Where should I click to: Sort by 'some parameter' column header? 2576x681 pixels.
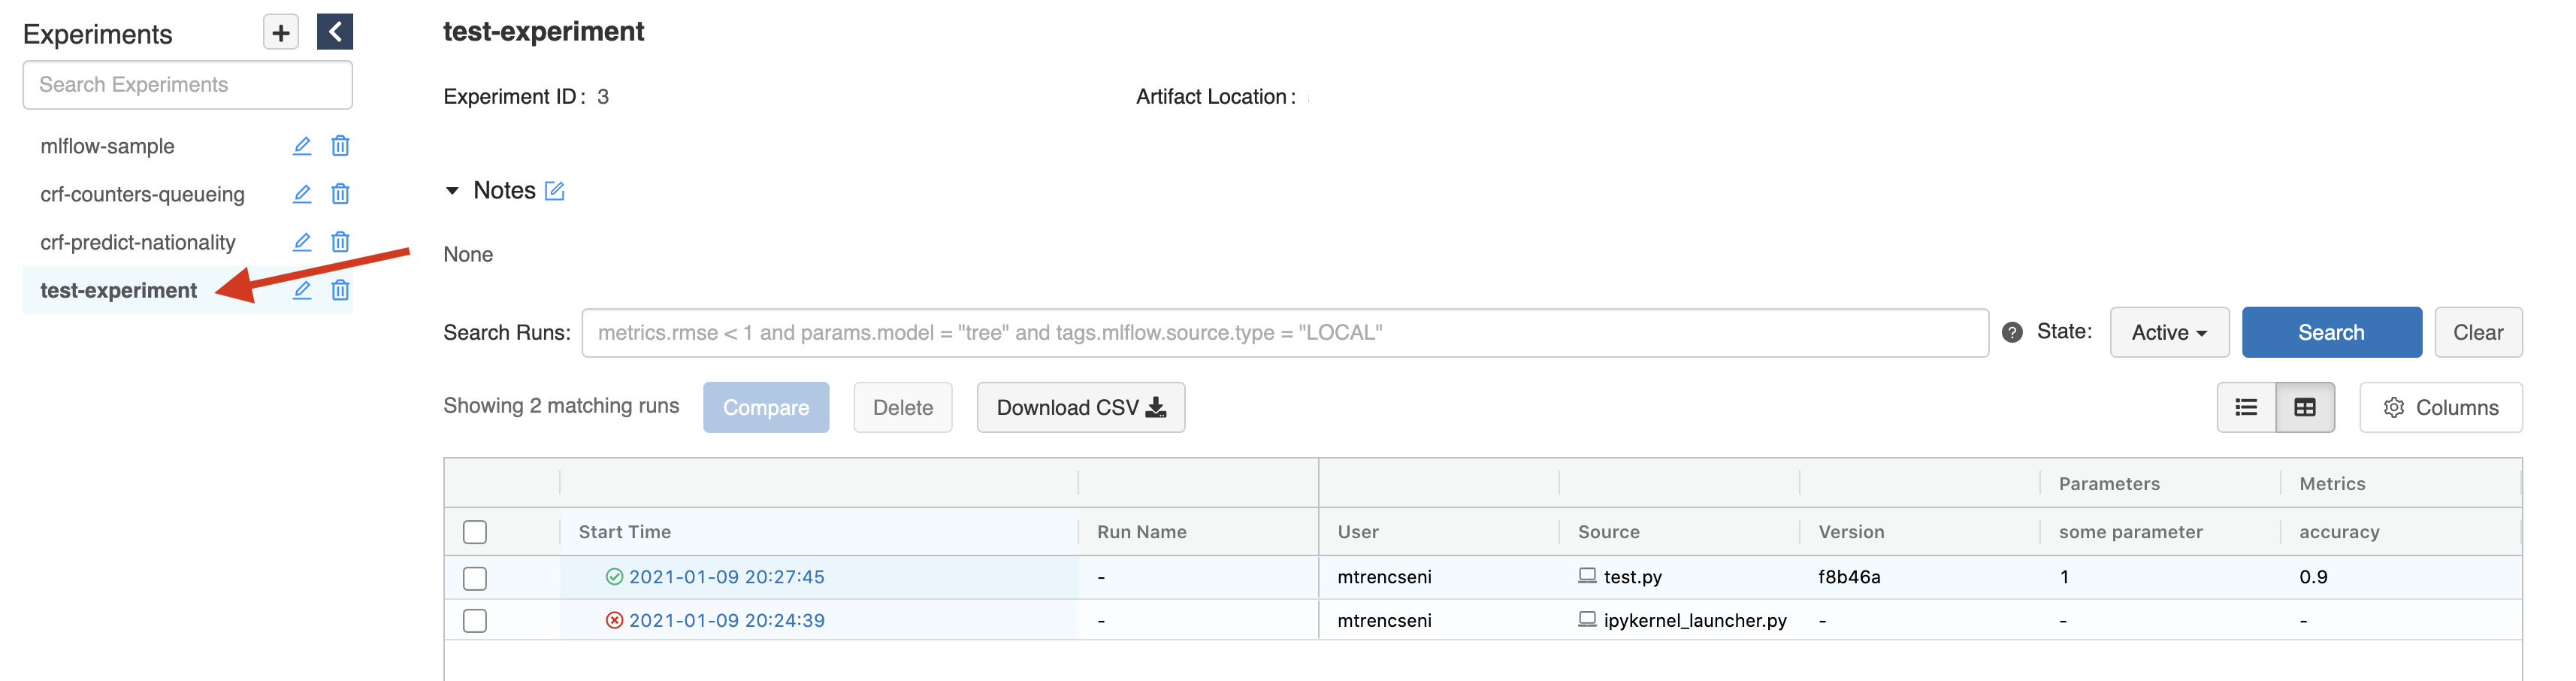tap(2131, 533)
